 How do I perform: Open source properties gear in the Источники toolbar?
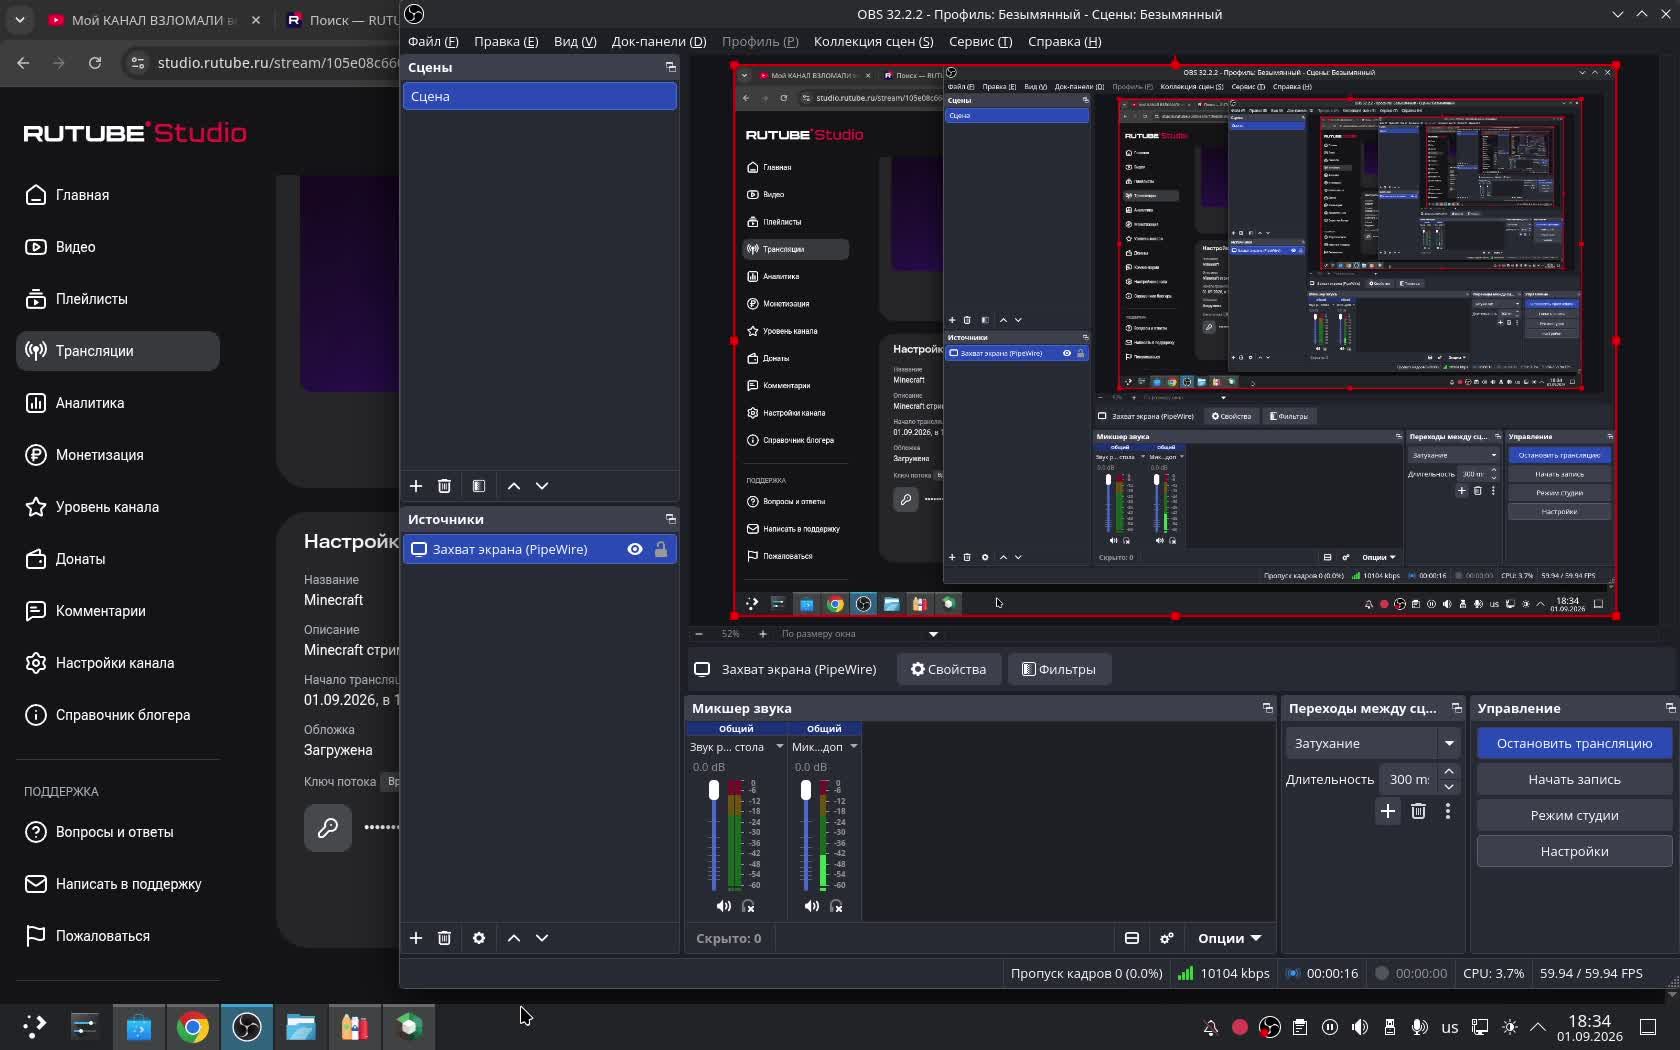point(479,938)
